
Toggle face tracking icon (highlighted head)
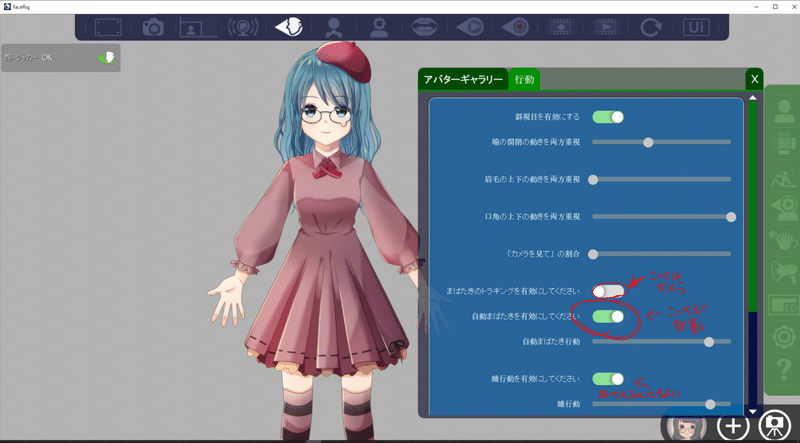point(289,27)
